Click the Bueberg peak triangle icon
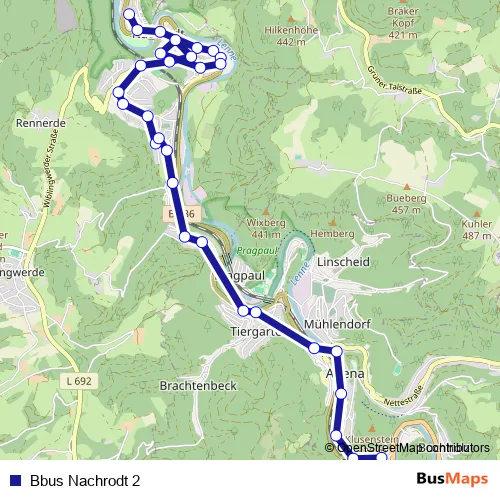 pos(407,187)
